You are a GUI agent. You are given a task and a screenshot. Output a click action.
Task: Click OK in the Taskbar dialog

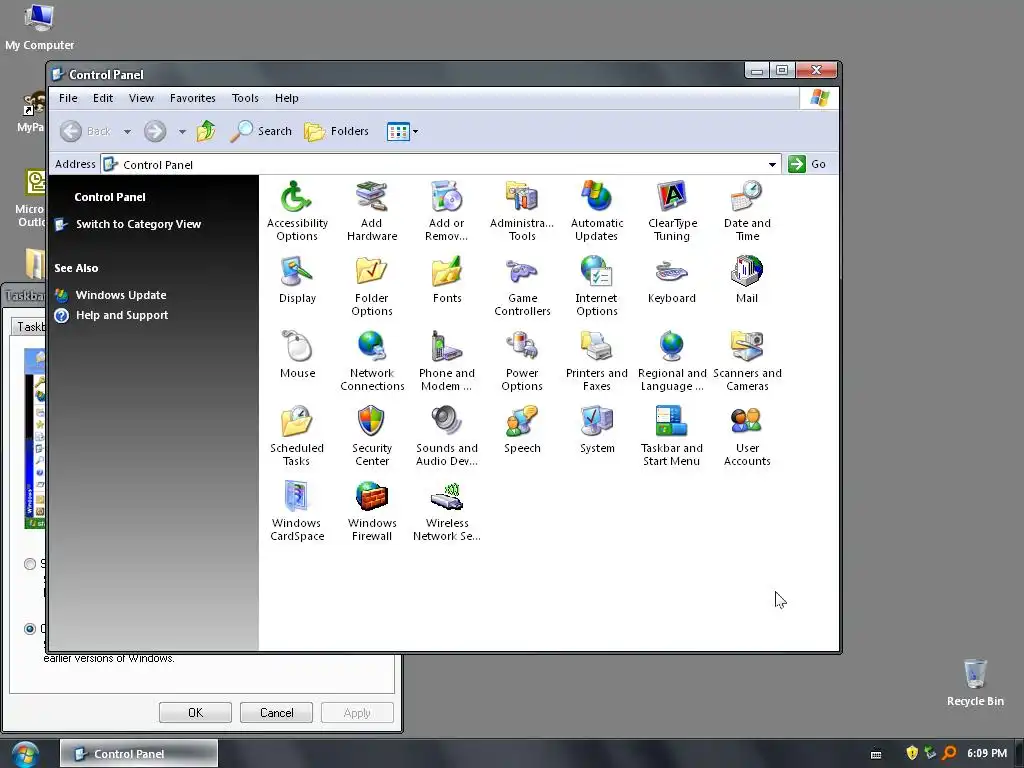pyautogui.click(x=195, y=712)
